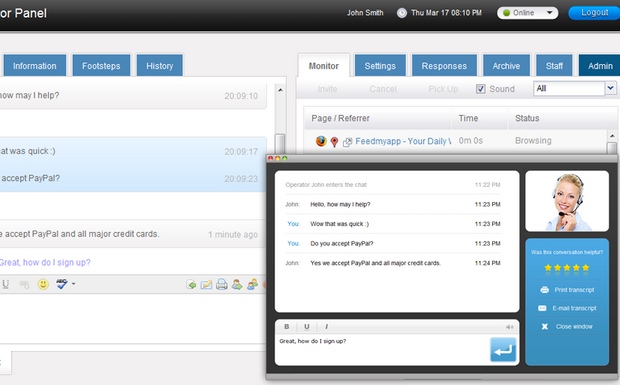Click the Pick Up button
Viewport: 620px width, 385px height.
pyautogui.click(x=443, y=89)
